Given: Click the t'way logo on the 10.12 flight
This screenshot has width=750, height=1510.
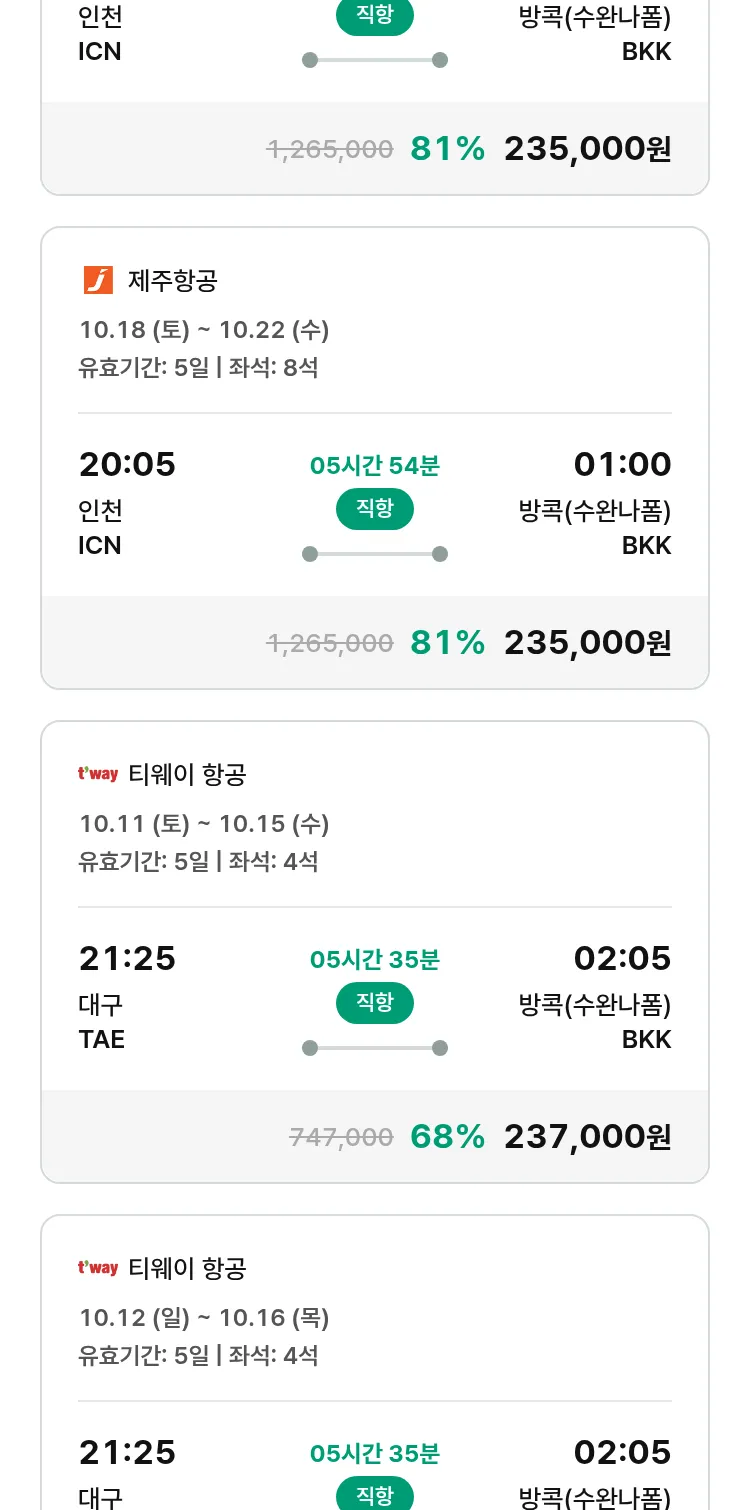Looking at the screenshot, I should [98, 1268].
